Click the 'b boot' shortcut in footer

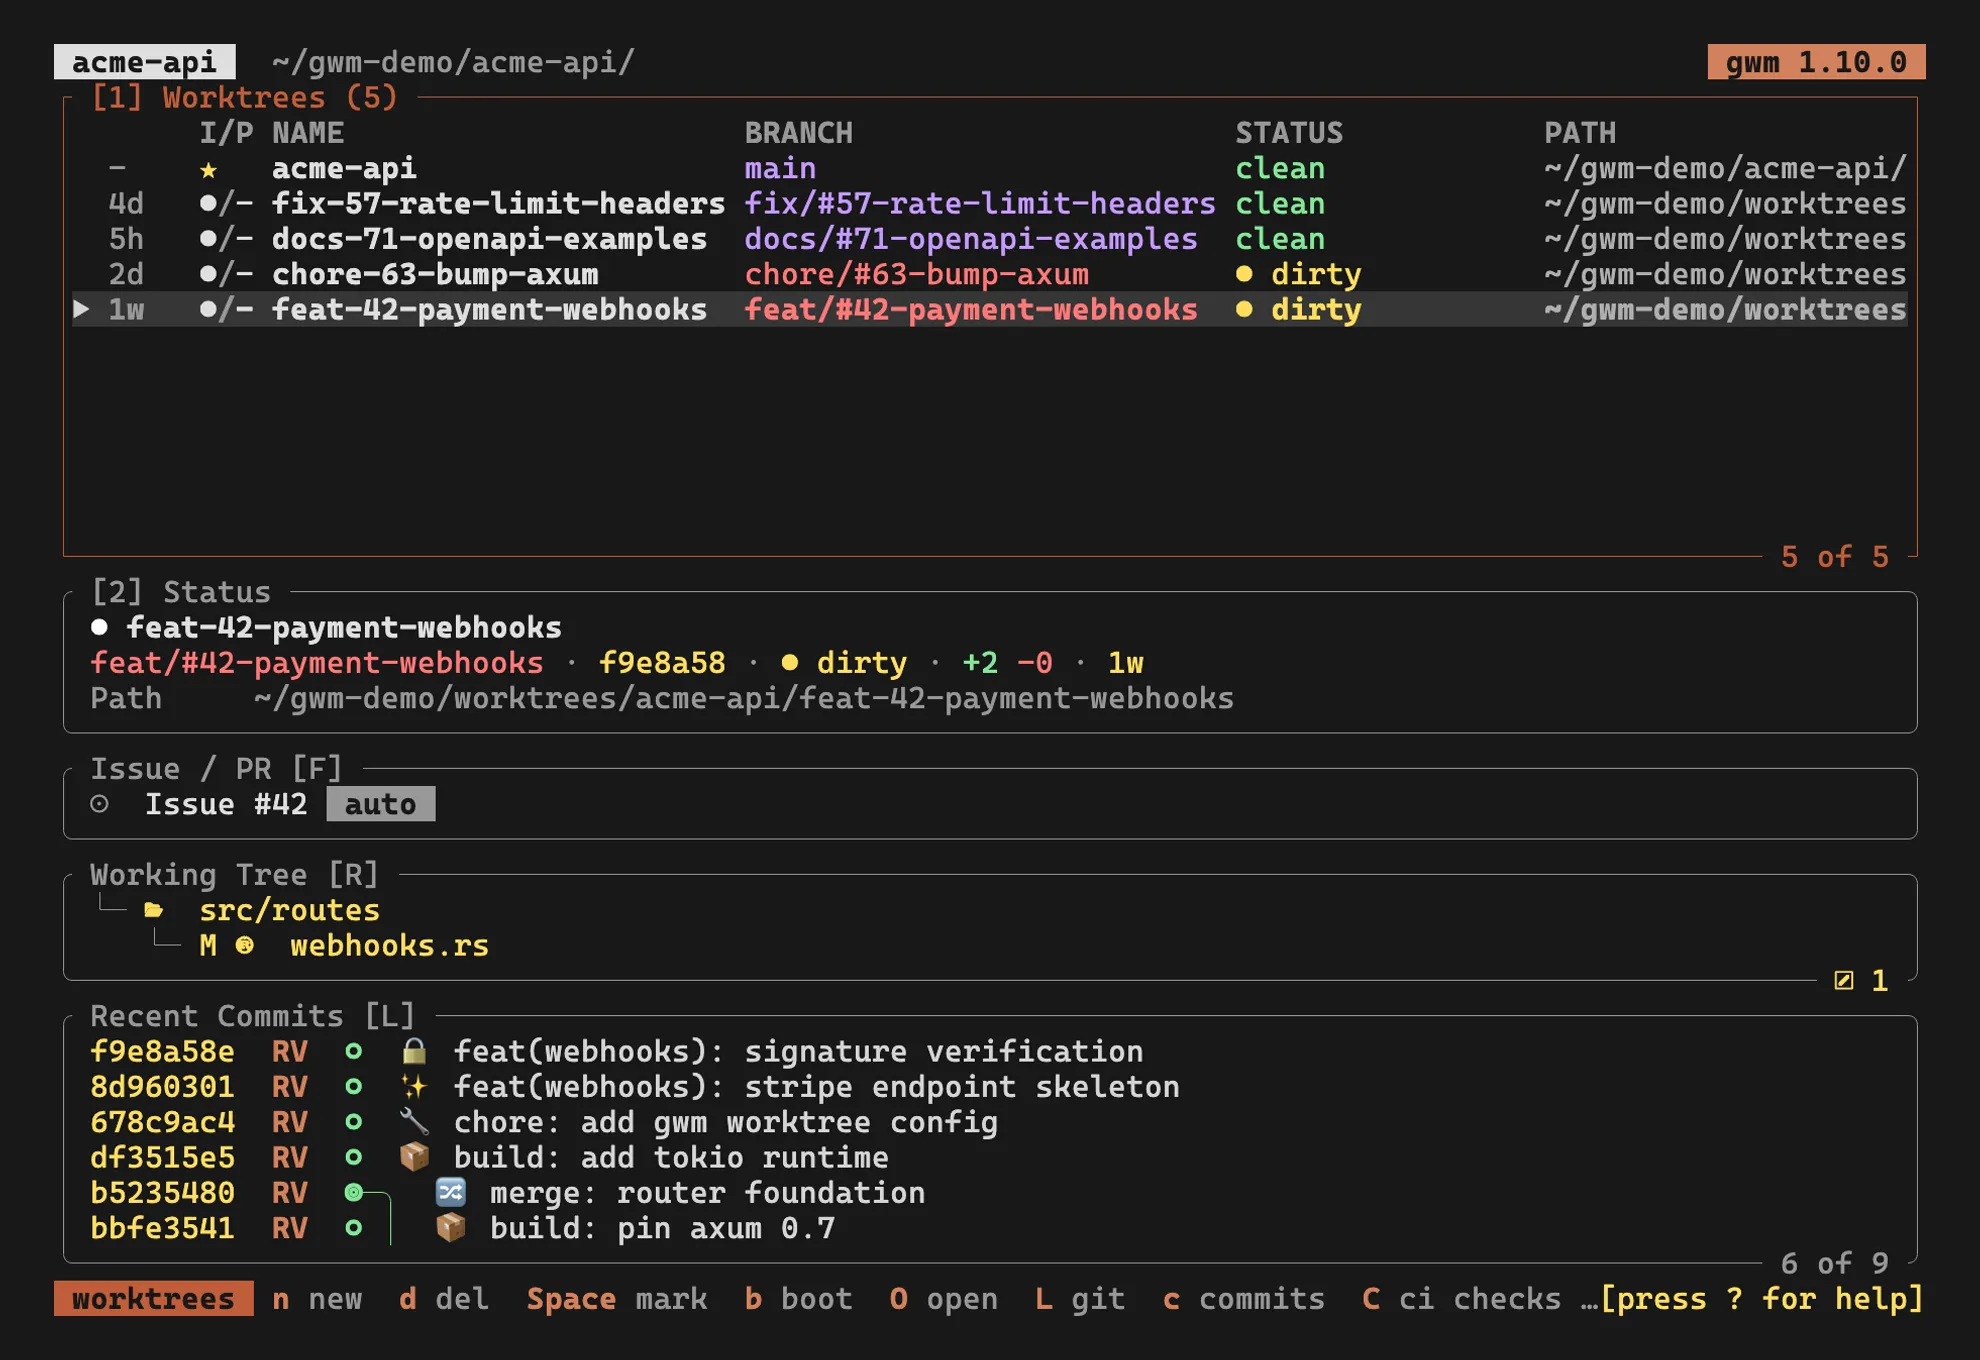[x=798, y=1298]
